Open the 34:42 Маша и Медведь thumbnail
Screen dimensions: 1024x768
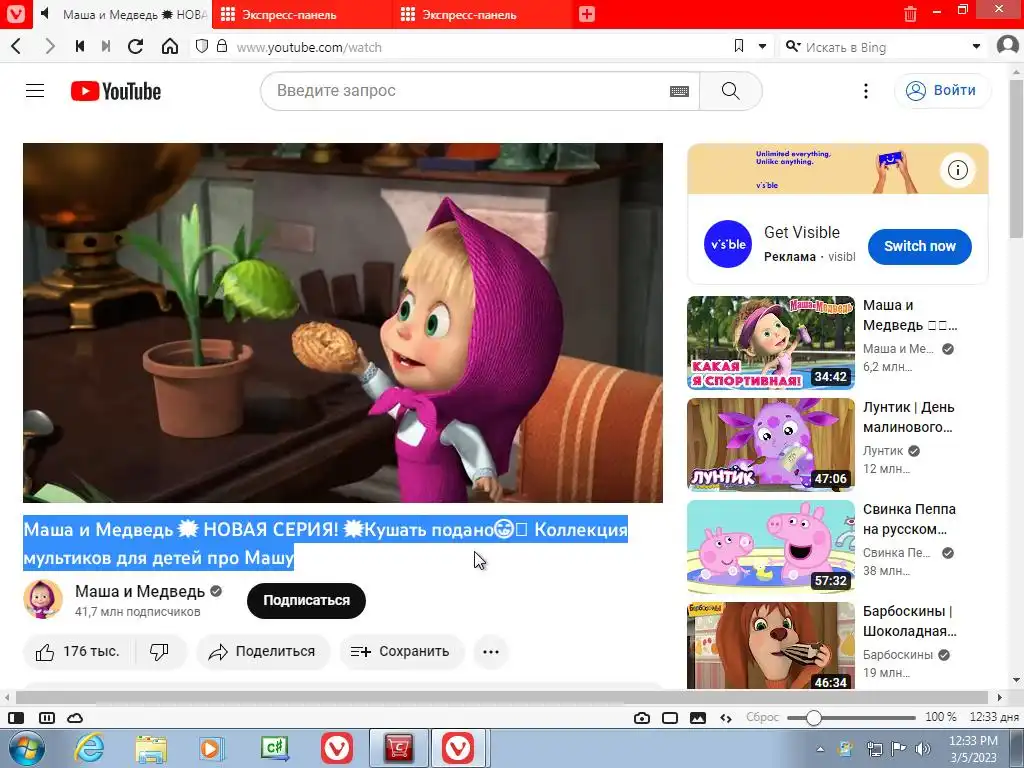(x=771, y=343)
